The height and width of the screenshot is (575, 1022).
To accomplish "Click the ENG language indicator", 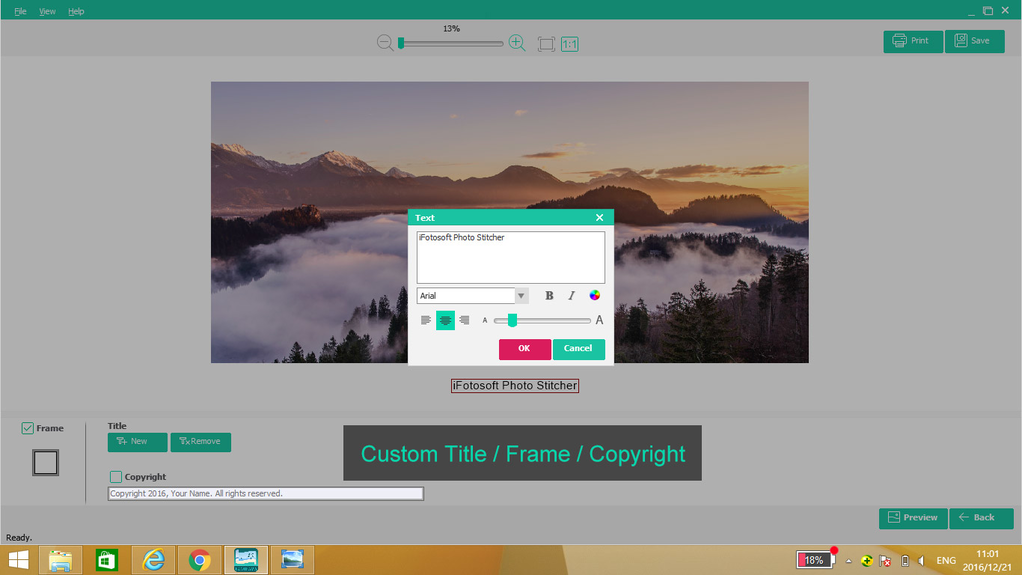I will [x=946, y=561].
